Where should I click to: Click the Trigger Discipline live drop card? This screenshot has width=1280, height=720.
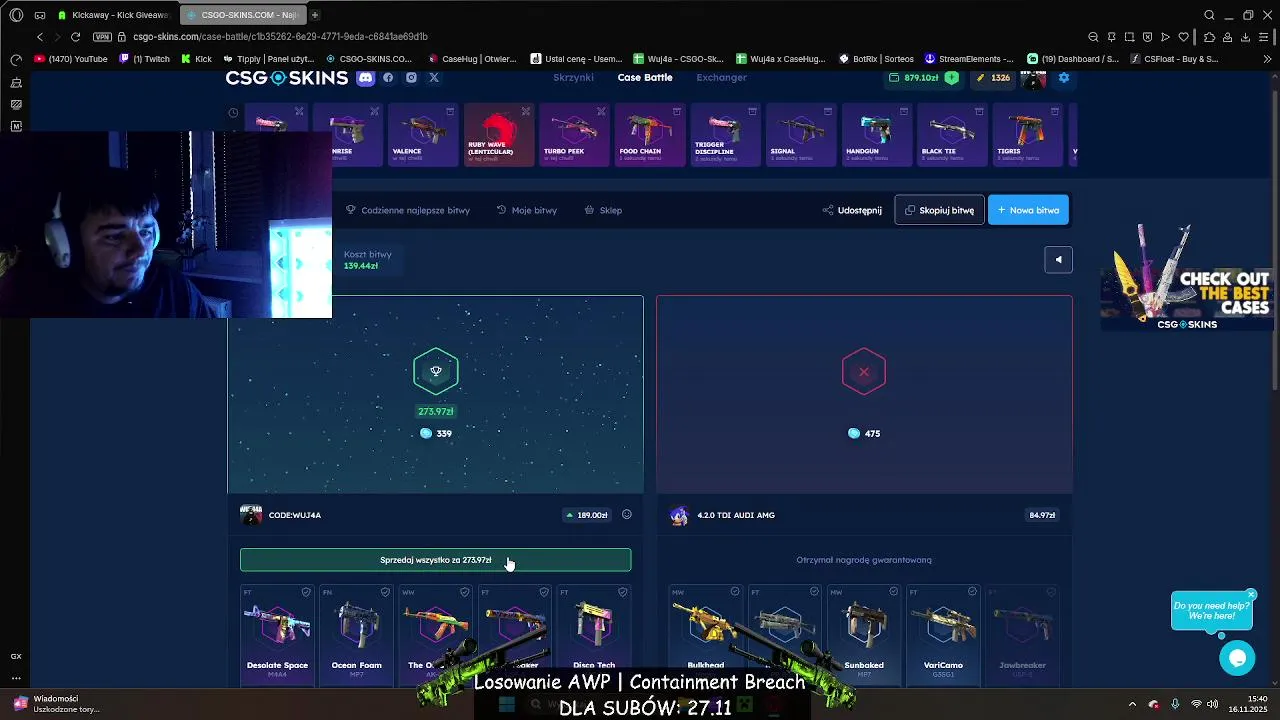click(x=725, y=134)
